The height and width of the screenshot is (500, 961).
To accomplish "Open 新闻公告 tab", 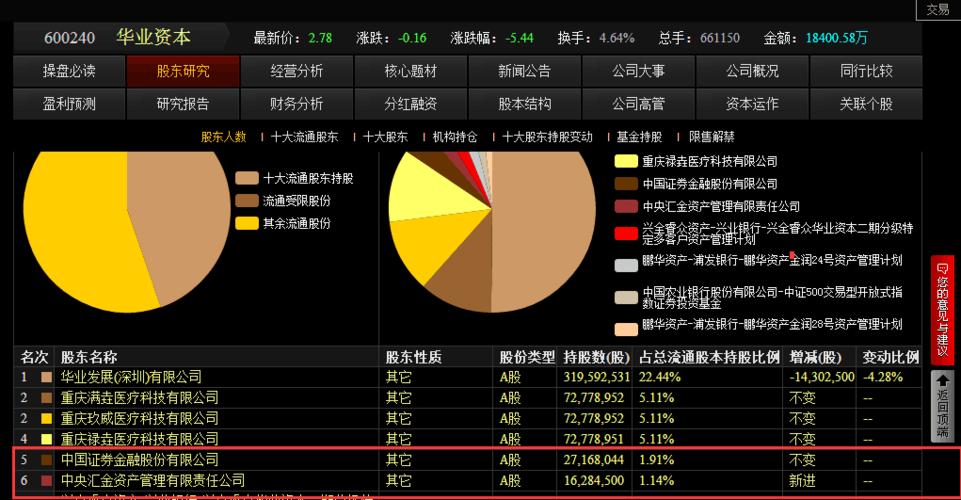I will [525, 71].
